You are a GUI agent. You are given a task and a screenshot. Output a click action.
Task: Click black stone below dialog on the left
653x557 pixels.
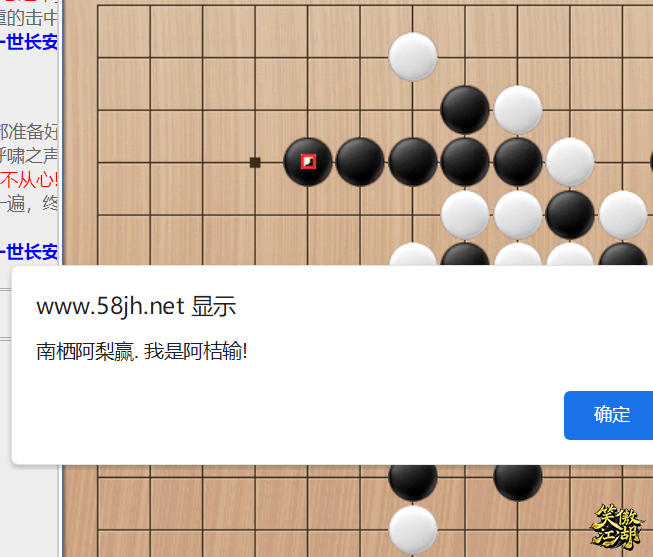[413, 479]
